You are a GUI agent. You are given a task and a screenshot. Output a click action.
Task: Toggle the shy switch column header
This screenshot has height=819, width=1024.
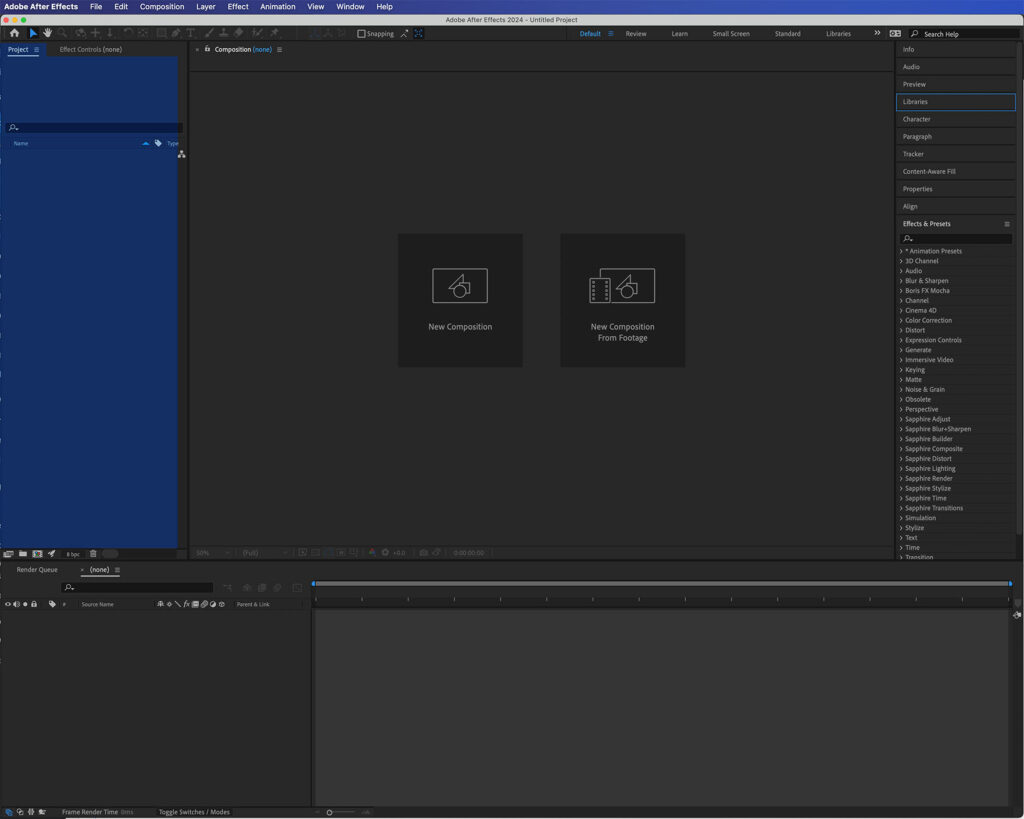[x=160, y=604]
